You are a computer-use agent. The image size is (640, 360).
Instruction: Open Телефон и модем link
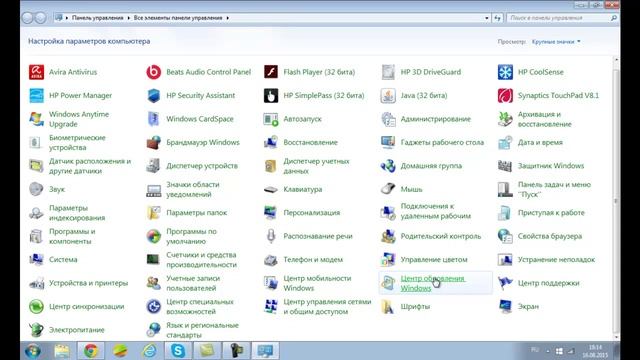tap(313, 260)
